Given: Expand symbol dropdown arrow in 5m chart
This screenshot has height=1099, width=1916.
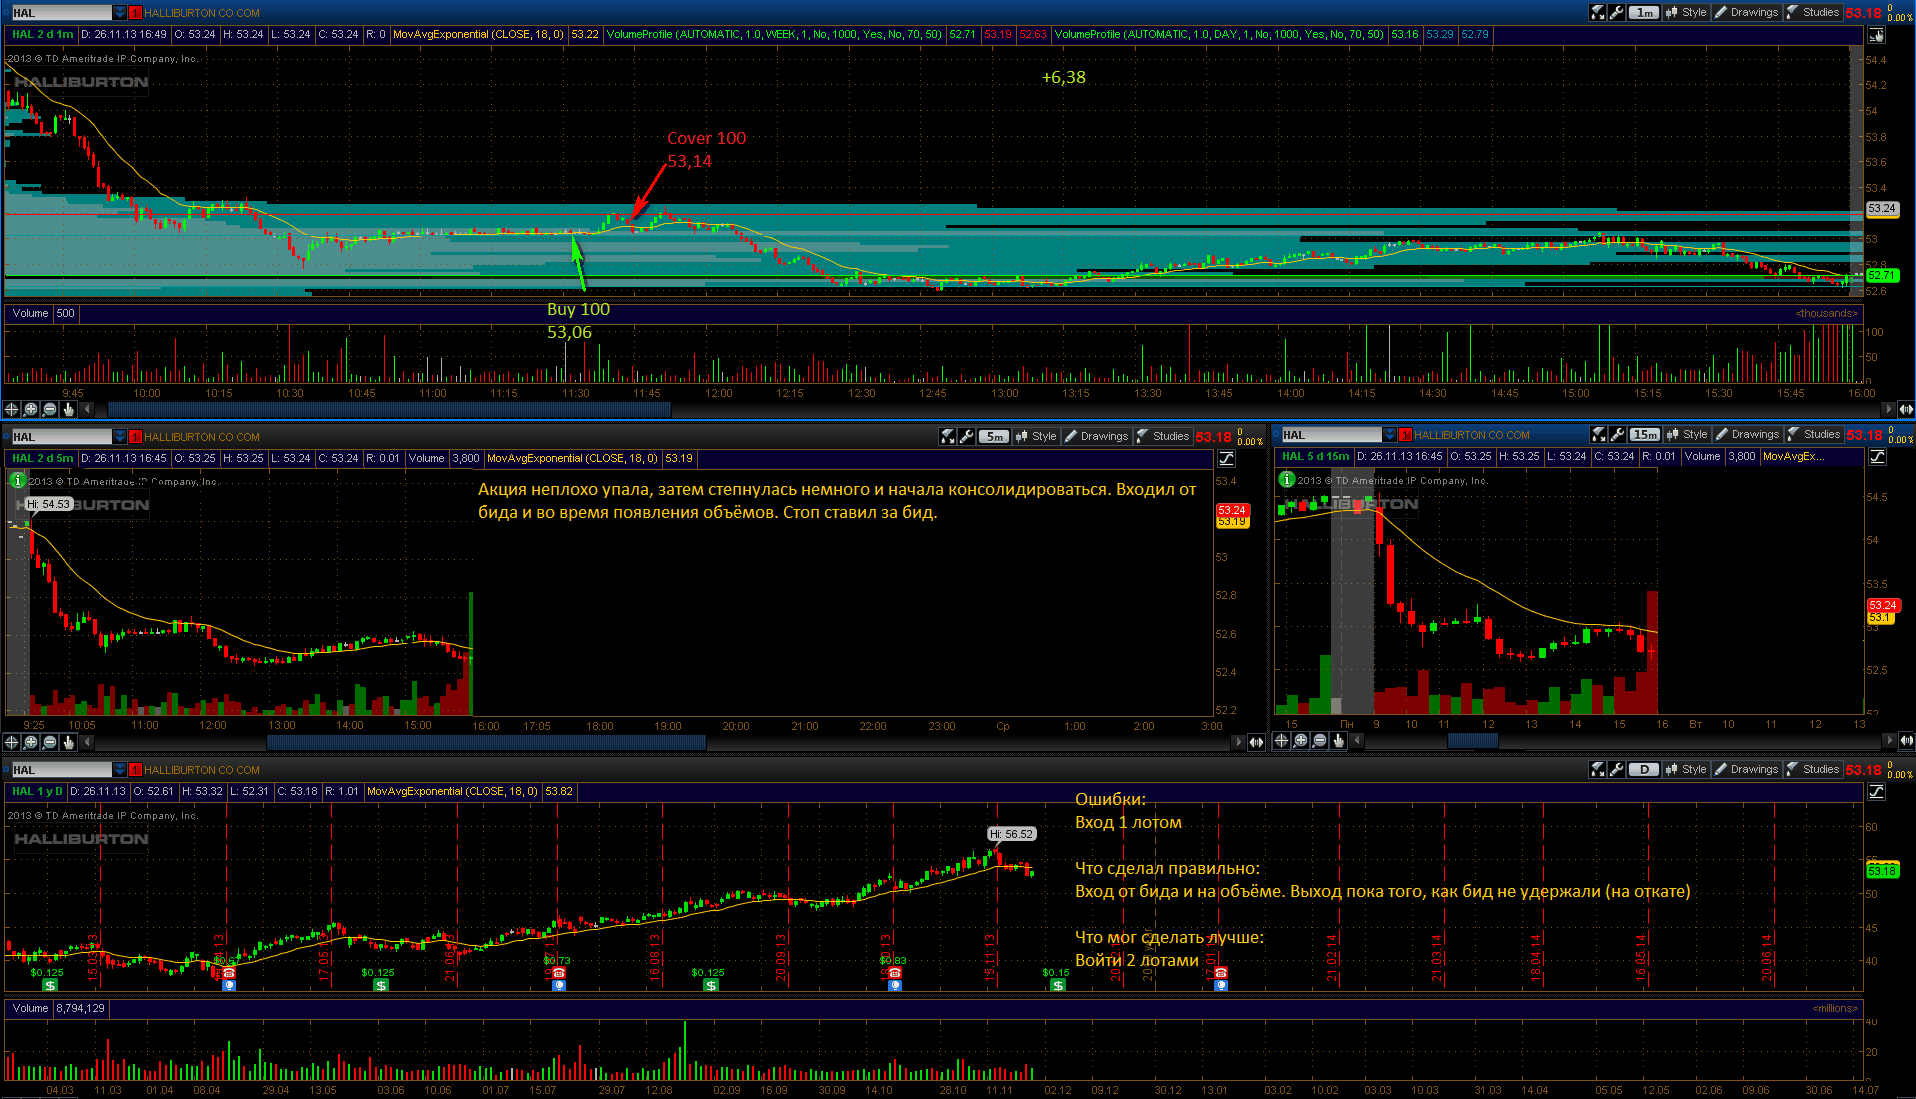Looking at the screenshot, I should pos(120,437).
